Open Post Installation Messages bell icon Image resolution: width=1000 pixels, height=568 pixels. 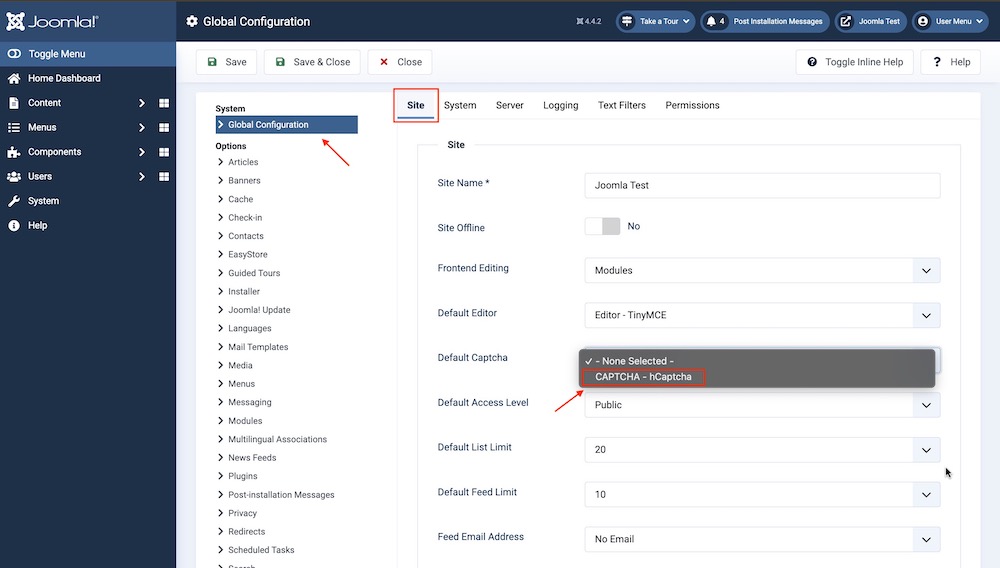(710, 21)
